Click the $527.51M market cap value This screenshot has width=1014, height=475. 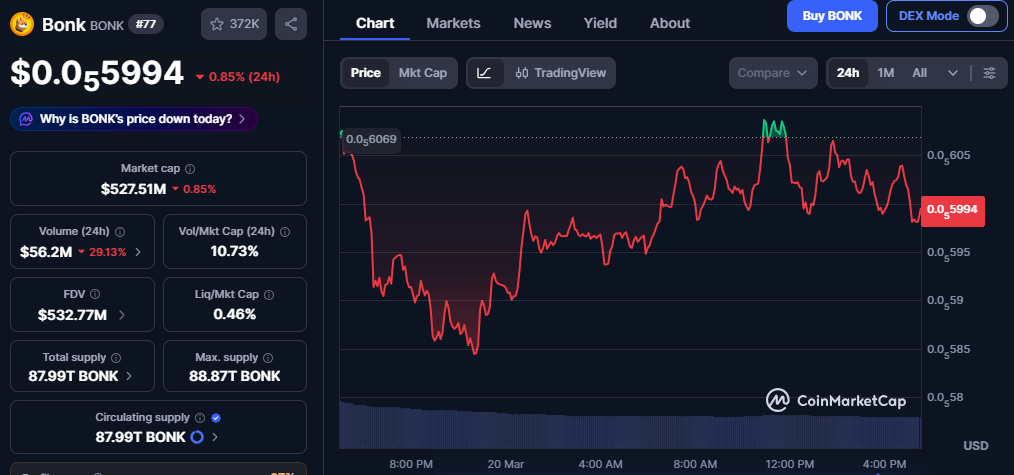point(133,189)
